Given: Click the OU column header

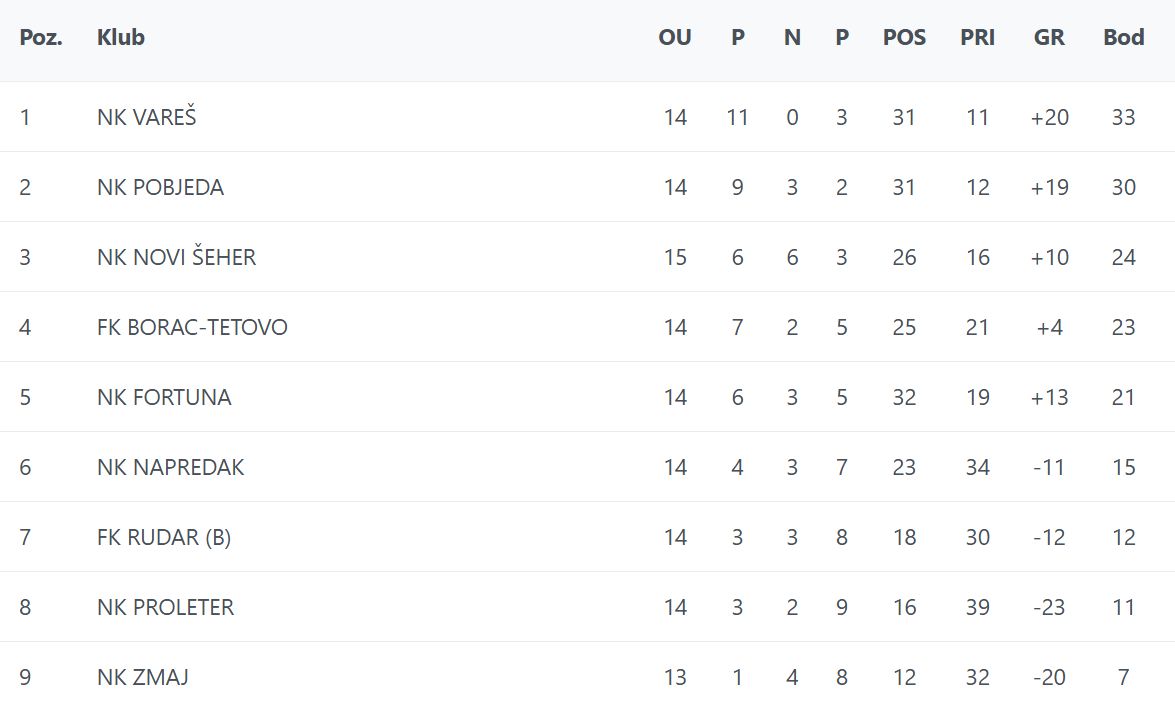Looking at the screenshot, I should point(675,38).
